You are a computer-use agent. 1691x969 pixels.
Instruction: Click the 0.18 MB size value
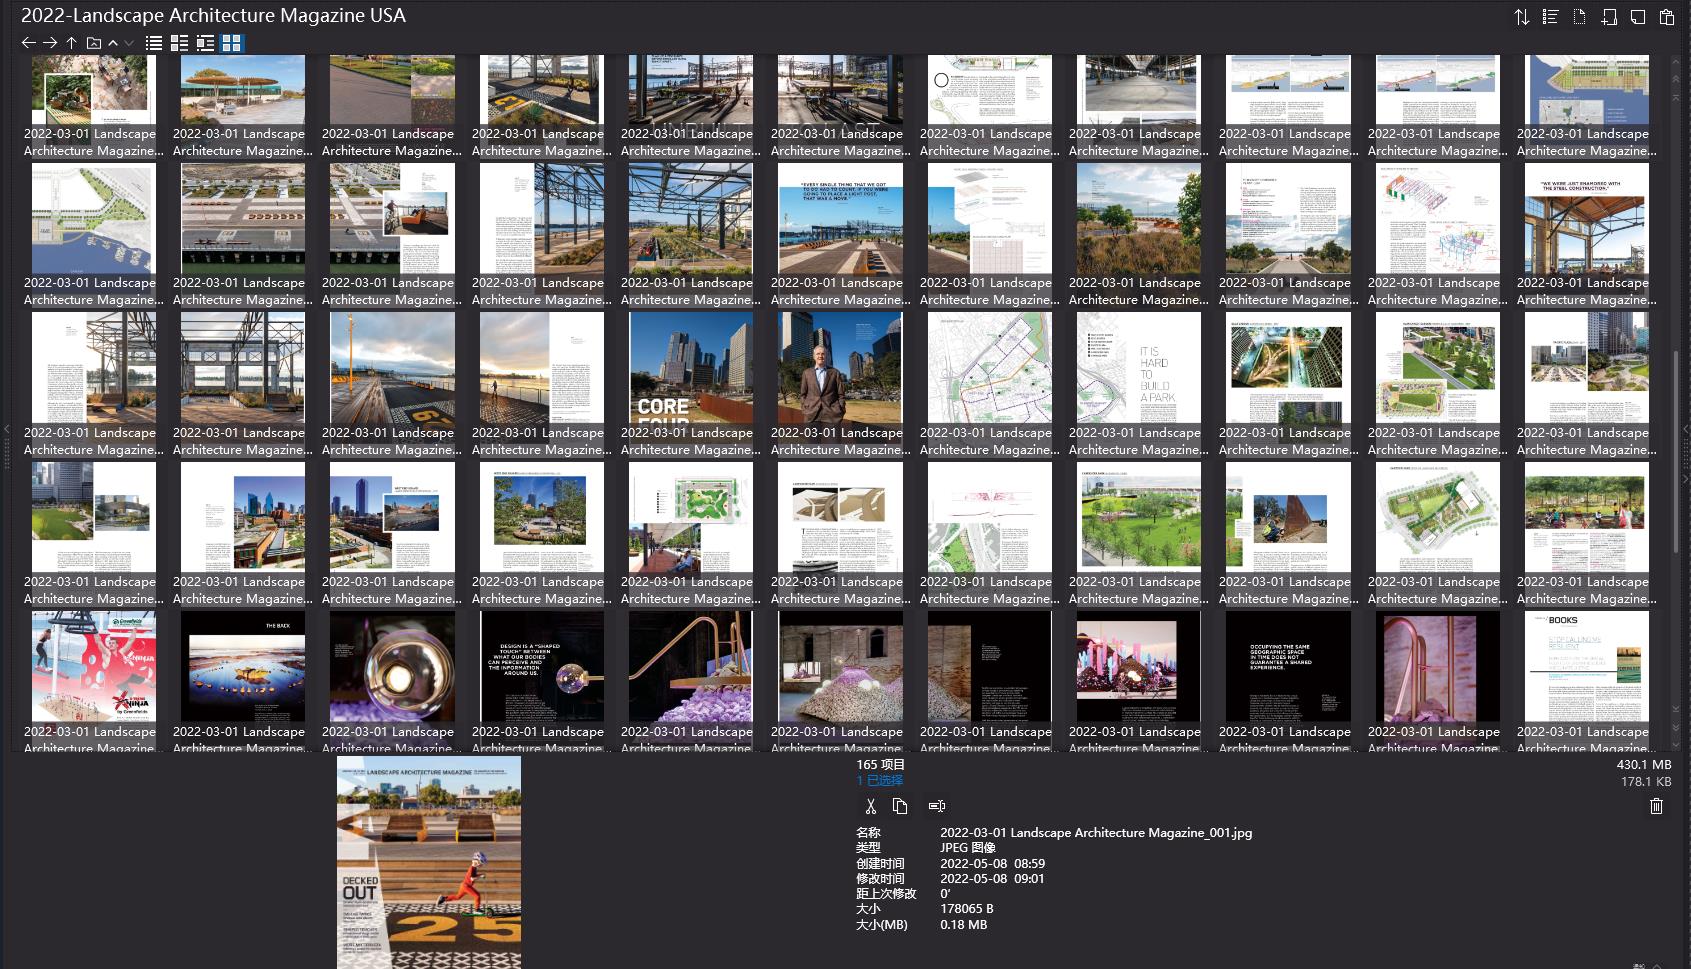964,924
